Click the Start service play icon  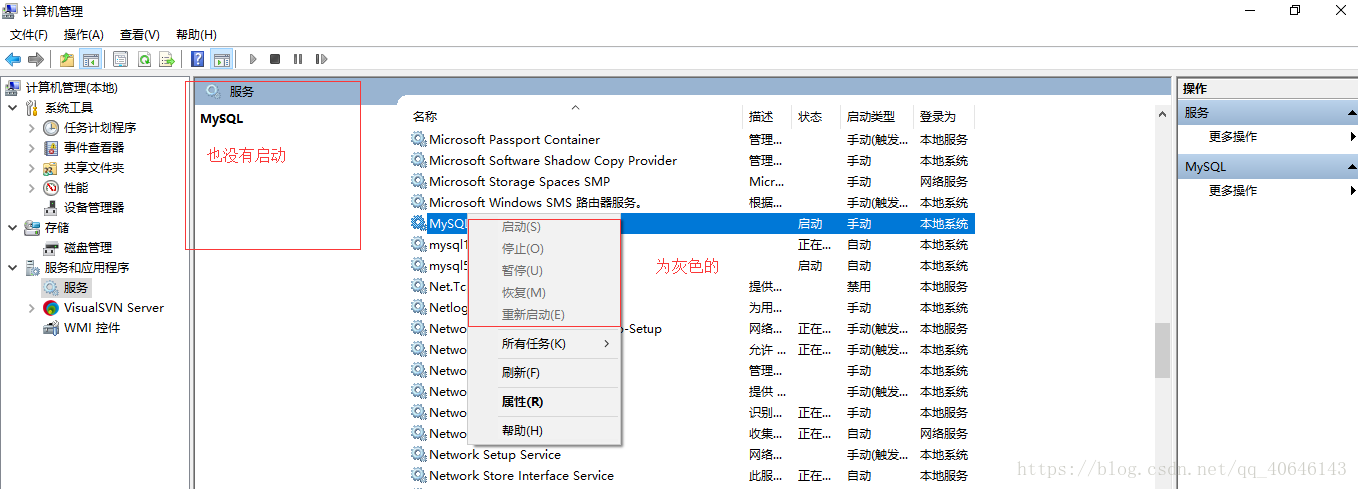tap(253, 59)
